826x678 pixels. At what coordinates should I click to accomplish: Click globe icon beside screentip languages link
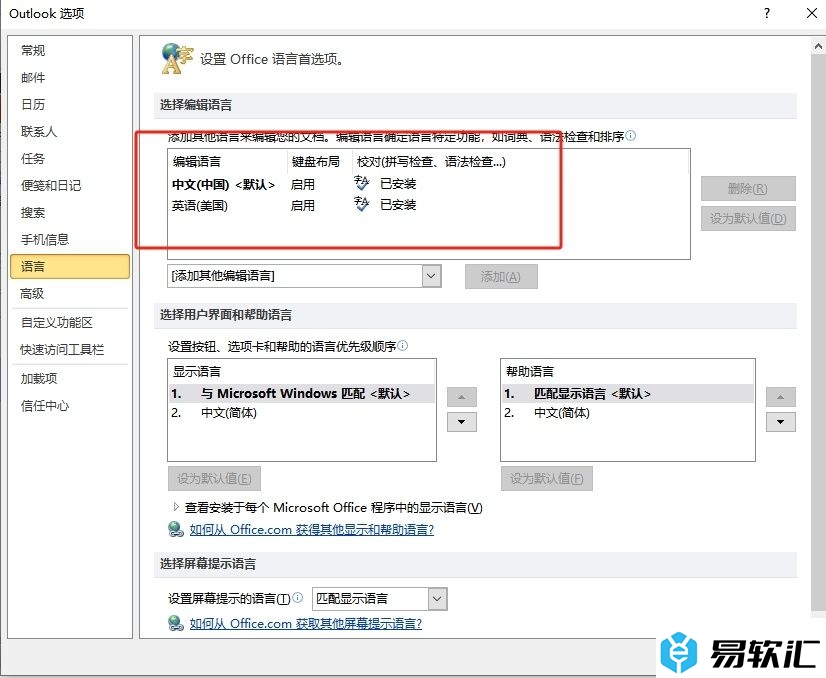coord(175,623)
